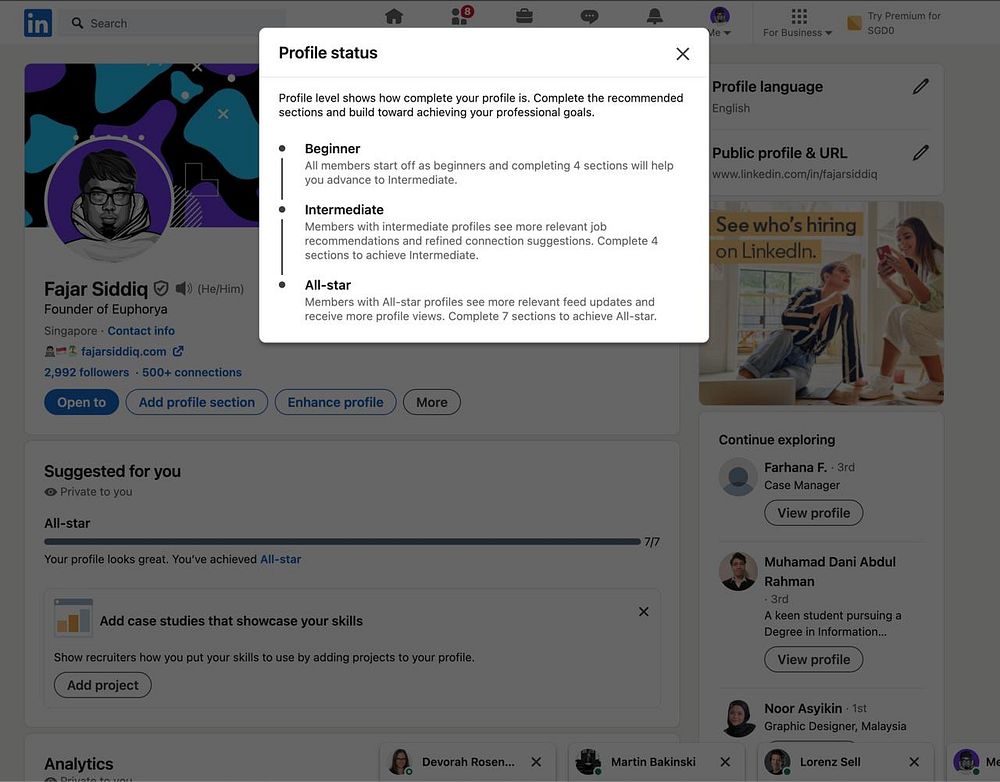
Task: Click the Add profile section button
Action: coord(196,402)
